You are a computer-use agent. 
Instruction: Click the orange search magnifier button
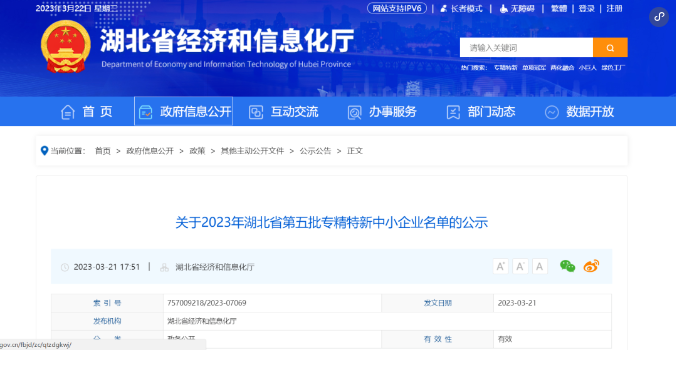[x=610, y=47]
